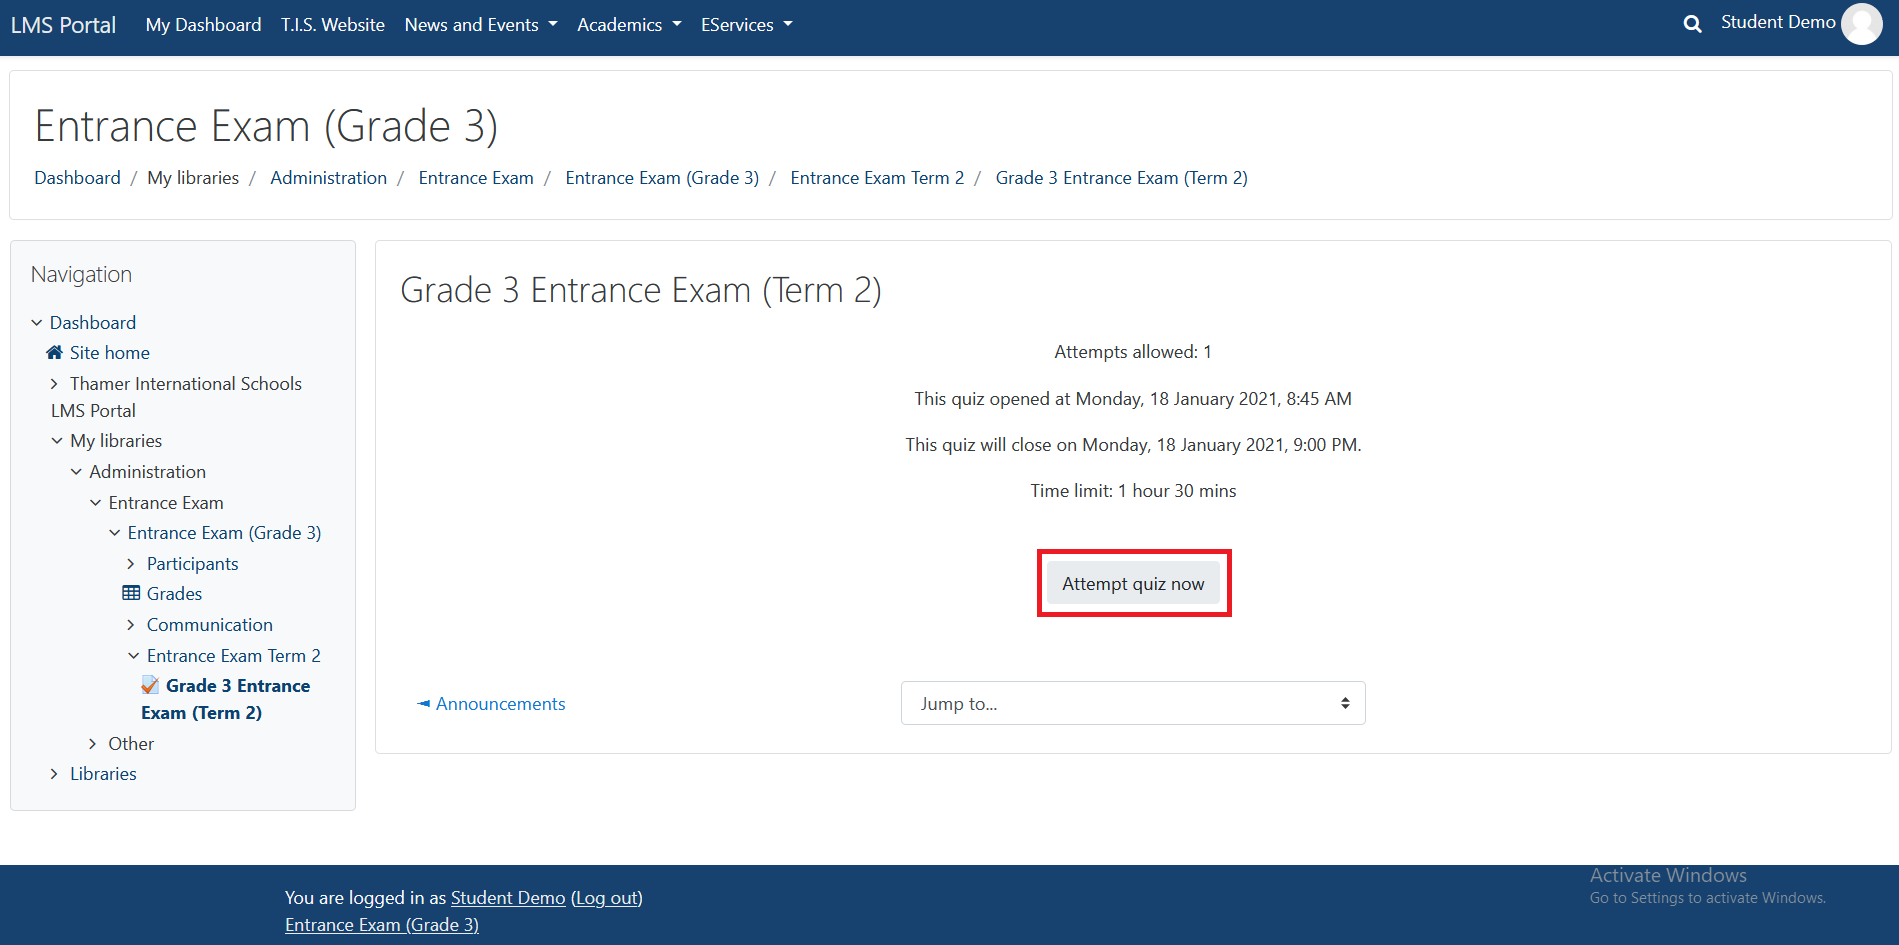The image size is (1899, 945).
Task: Open Participants in Navigation tree
Action: click(192, 563)
